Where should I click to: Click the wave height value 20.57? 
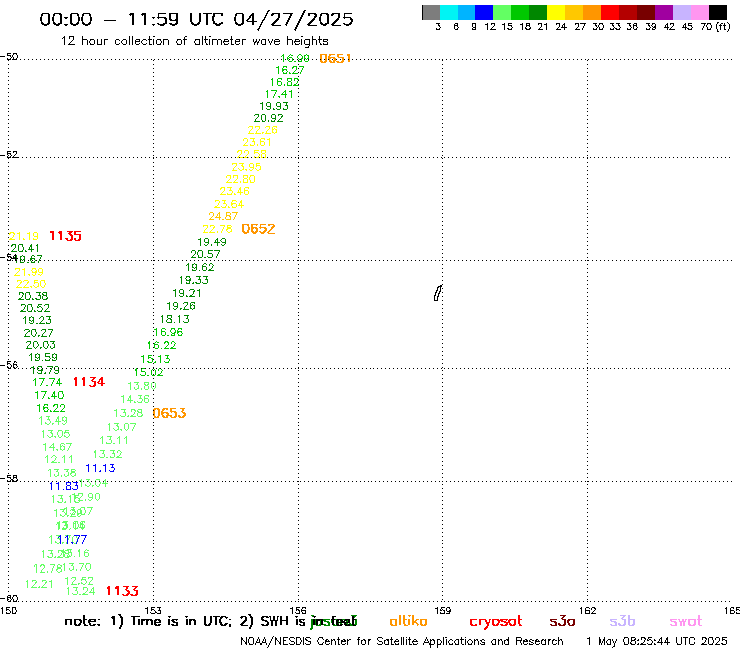pos(205,254)
